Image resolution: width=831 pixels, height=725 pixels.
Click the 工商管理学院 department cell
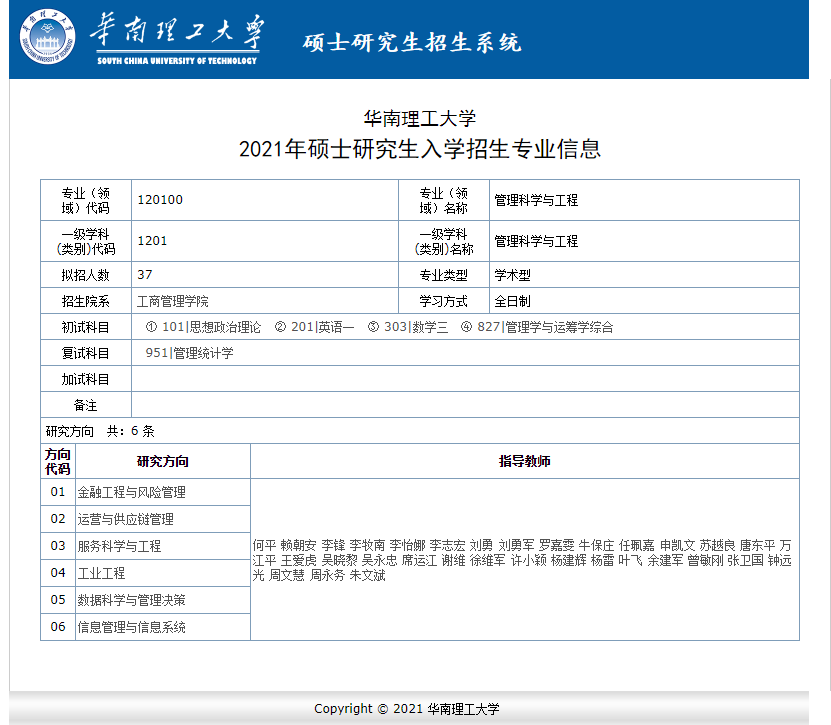[x=172, y=301]
